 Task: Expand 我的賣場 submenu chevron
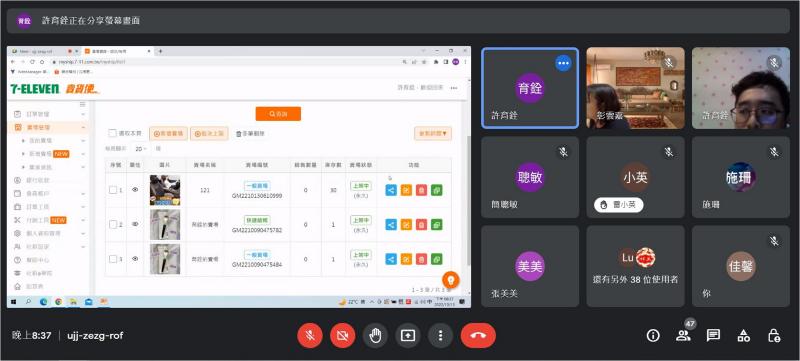click(x=83, y=141)
